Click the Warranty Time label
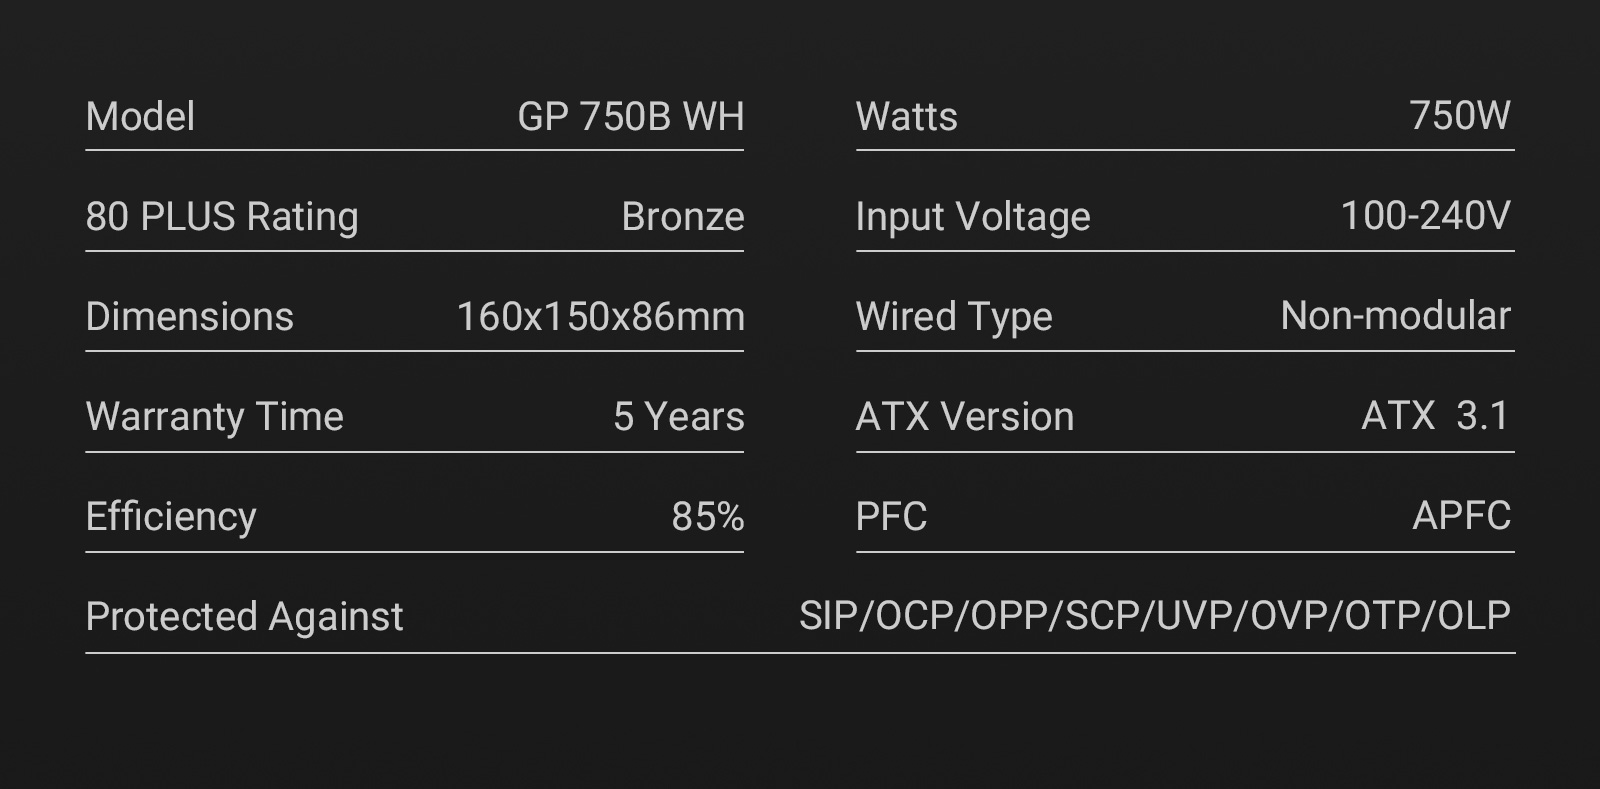 pos(214,417)
